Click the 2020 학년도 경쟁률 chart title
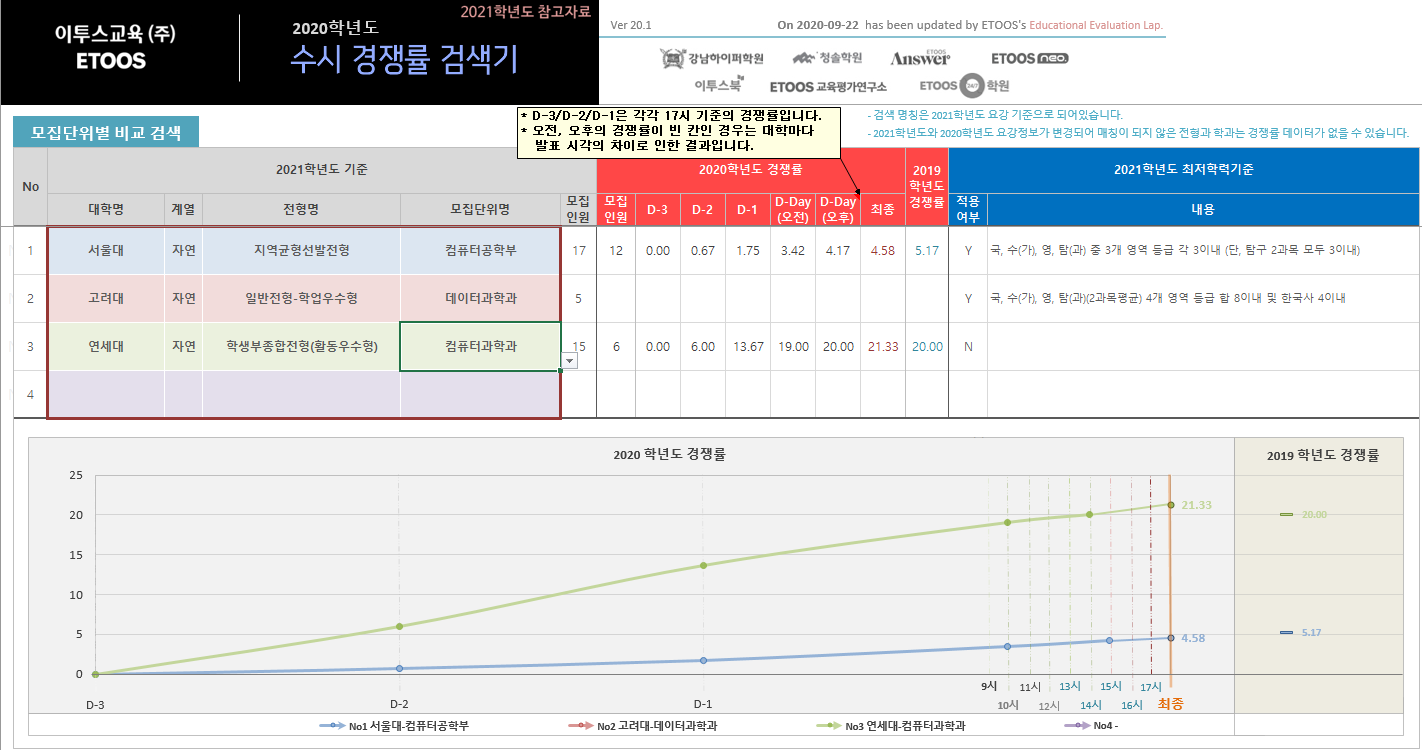 670,454
